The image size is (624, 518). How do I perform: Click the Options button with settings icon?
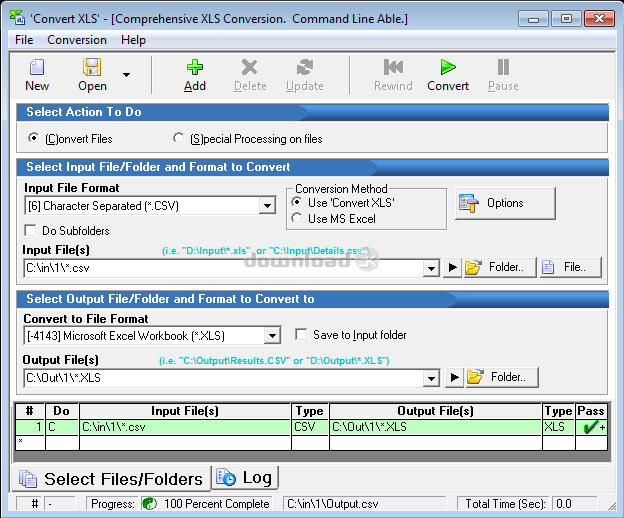pyautogui.click(x=505, y=203)
